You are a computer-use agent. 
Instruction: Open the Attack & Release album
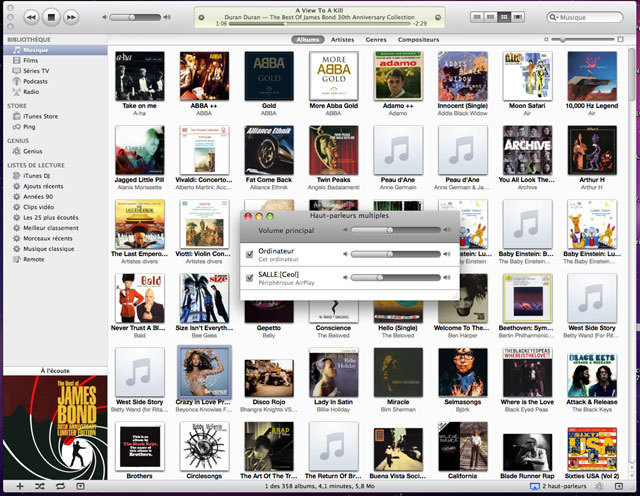592,376
